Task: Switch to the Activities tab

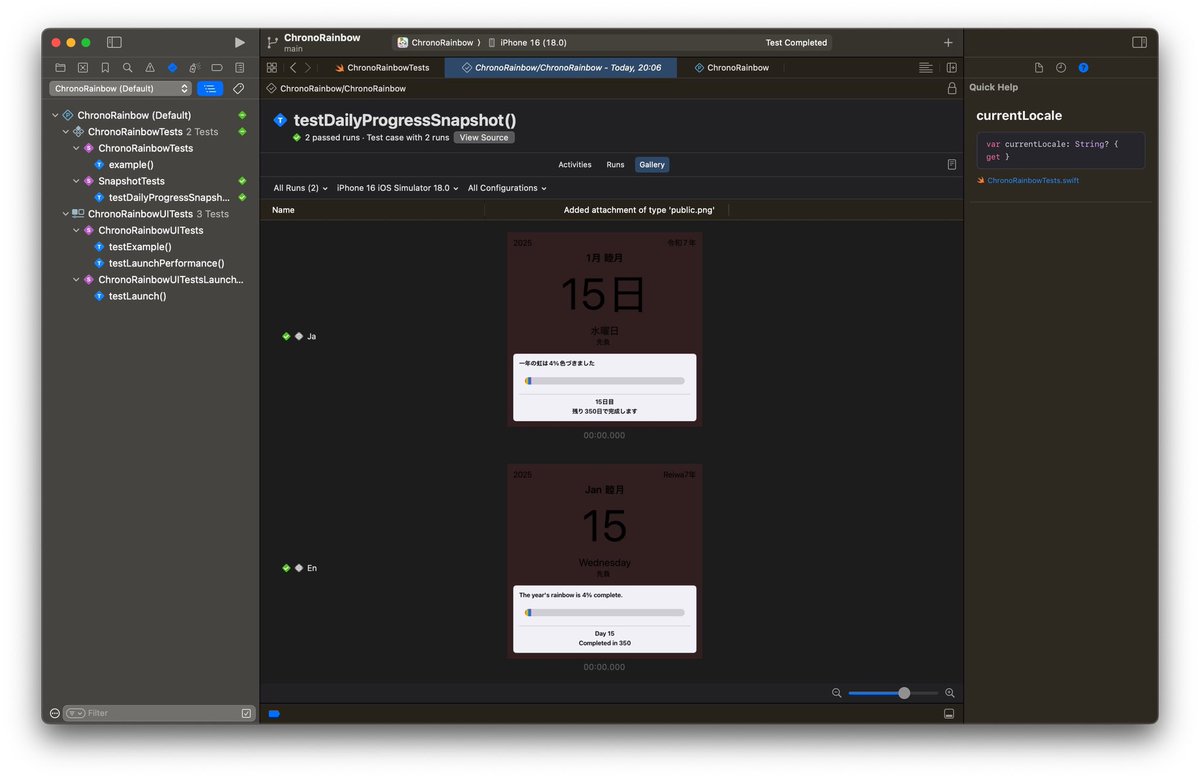Action: pyautogui.click(x=575, y=164)
